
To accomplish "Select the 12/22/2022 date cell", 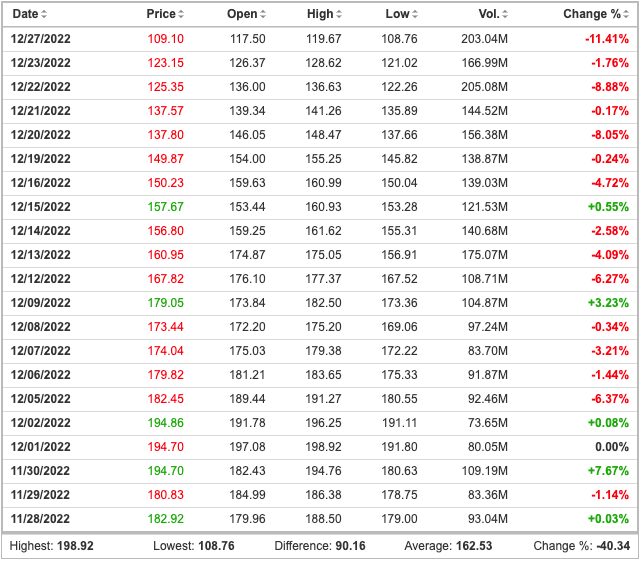I will [40, 87].
